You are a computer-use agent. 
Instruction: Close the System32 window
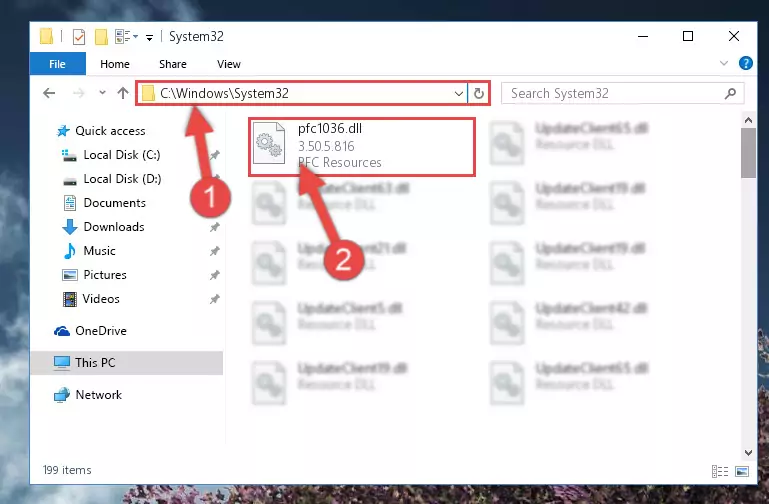[734, 36]
